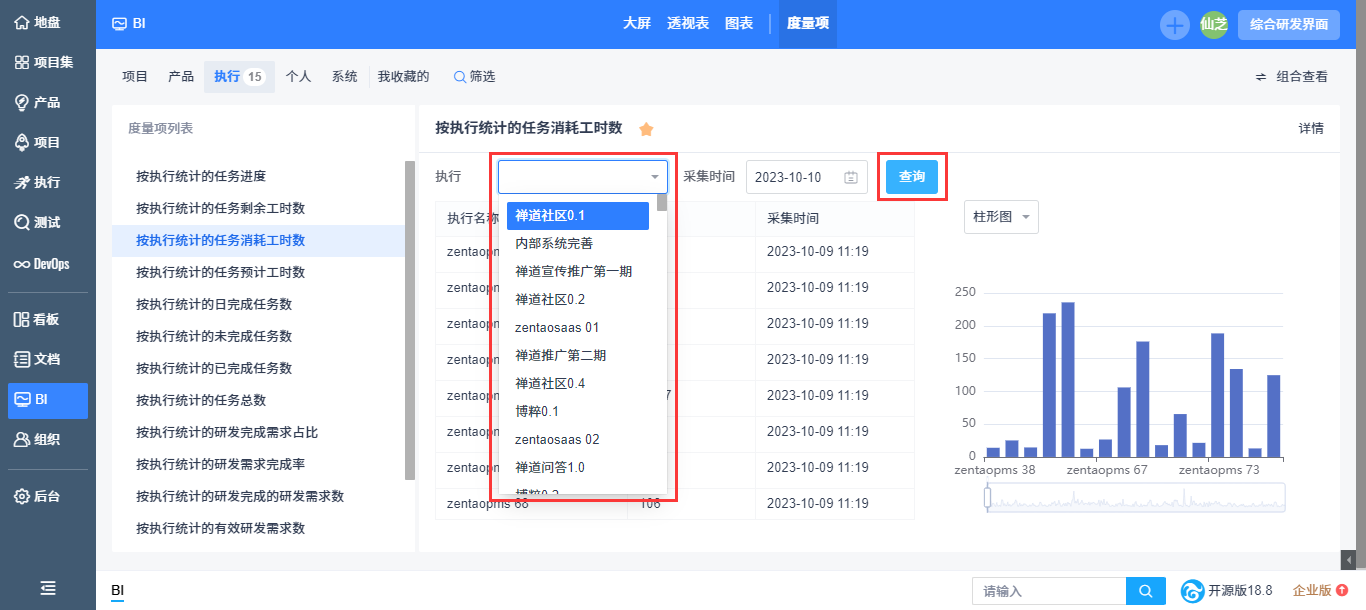Open the 详情 details link
This screenshot has width=1366, height=610.
click(1311, 129)
